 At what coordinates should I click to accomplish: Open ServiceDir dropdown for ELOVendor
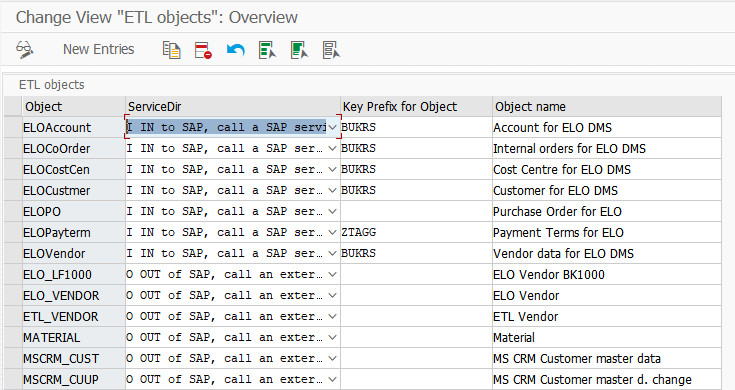[332, 254]
